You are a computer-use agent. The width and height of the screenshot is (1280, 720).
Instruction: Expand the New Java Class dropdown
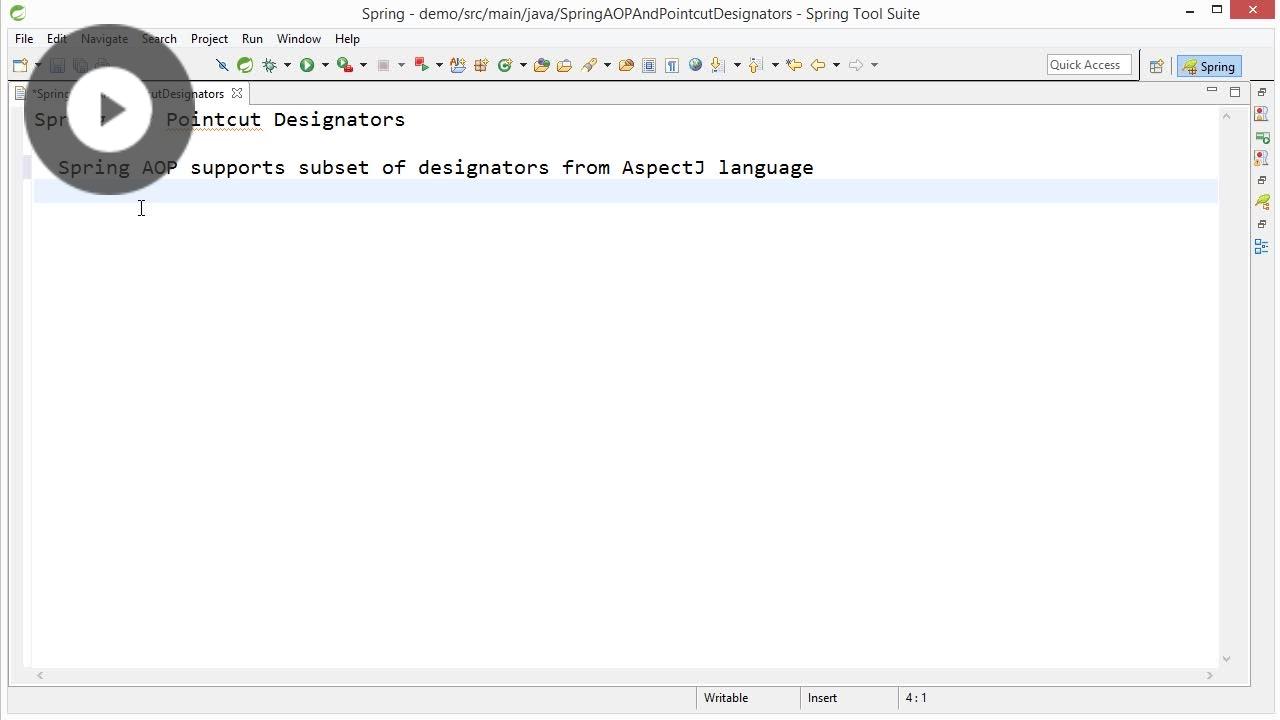point(523,65)
